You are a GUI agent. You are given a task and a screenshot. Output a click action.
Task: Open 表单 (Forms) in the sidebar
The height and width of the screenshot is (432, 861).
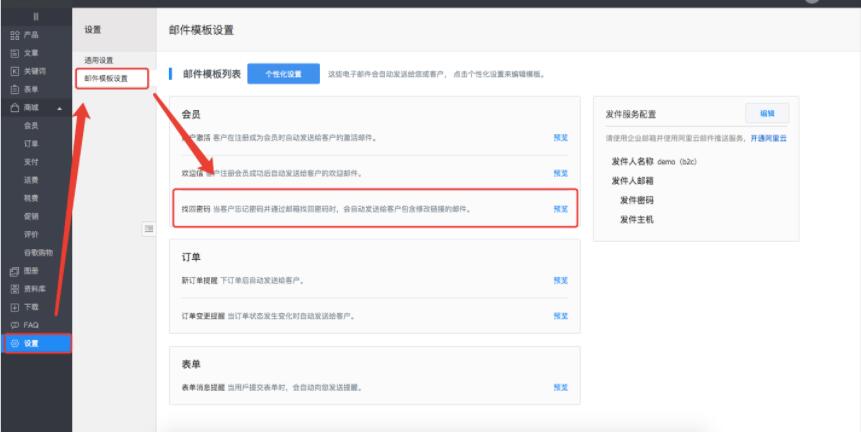pyautogui.click(x=30, y=89)
